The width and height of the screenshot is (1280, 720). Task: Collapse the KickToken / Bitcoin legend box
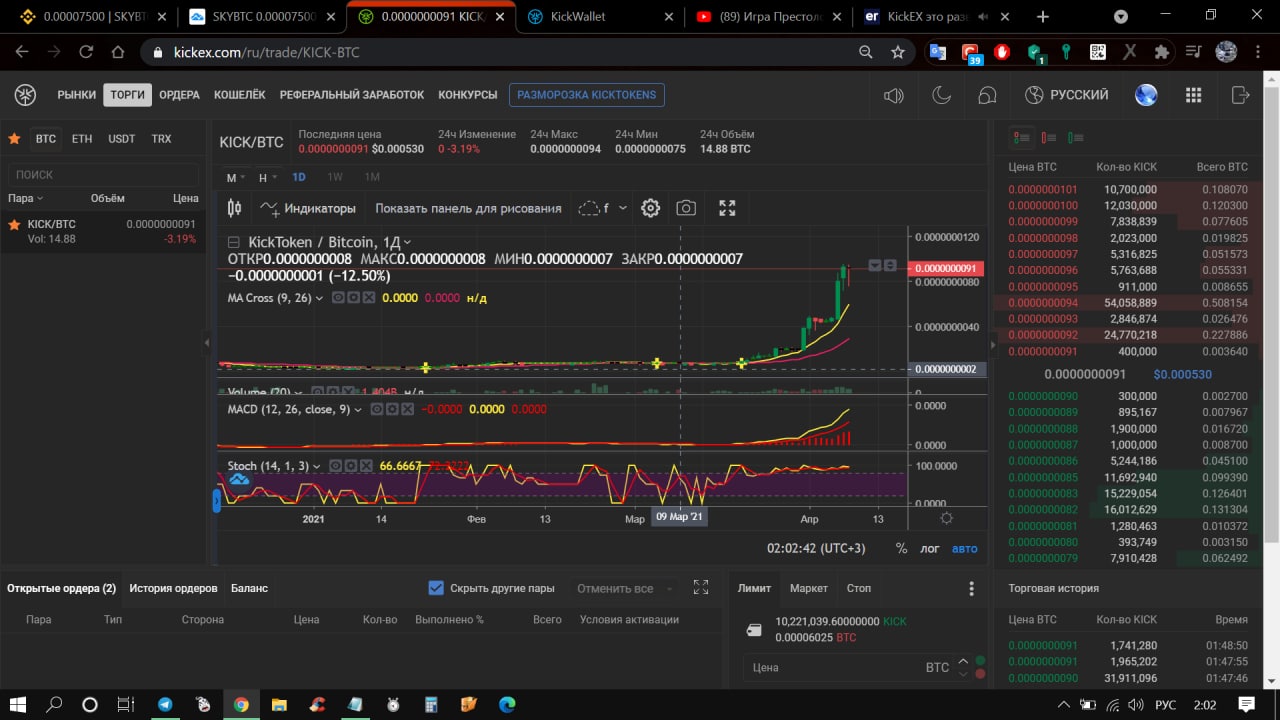(x=234, y=242)
